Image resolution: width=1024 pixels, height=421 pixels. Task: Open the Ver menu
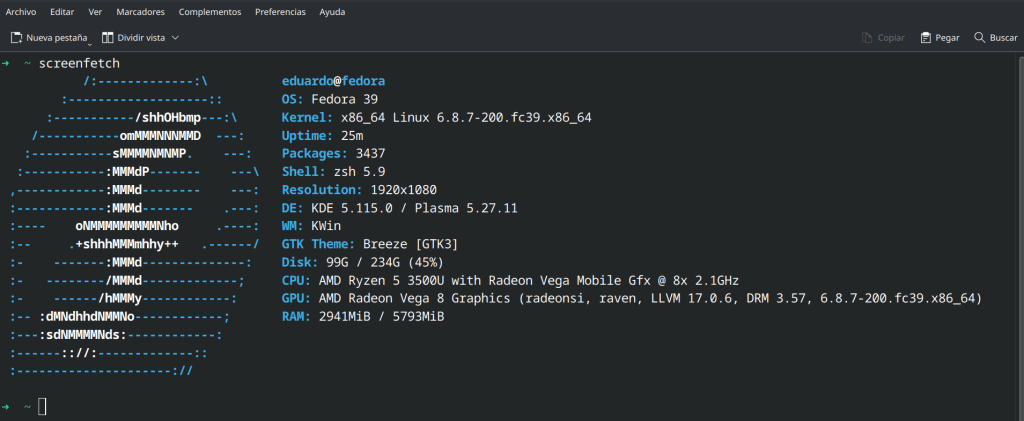95,12
